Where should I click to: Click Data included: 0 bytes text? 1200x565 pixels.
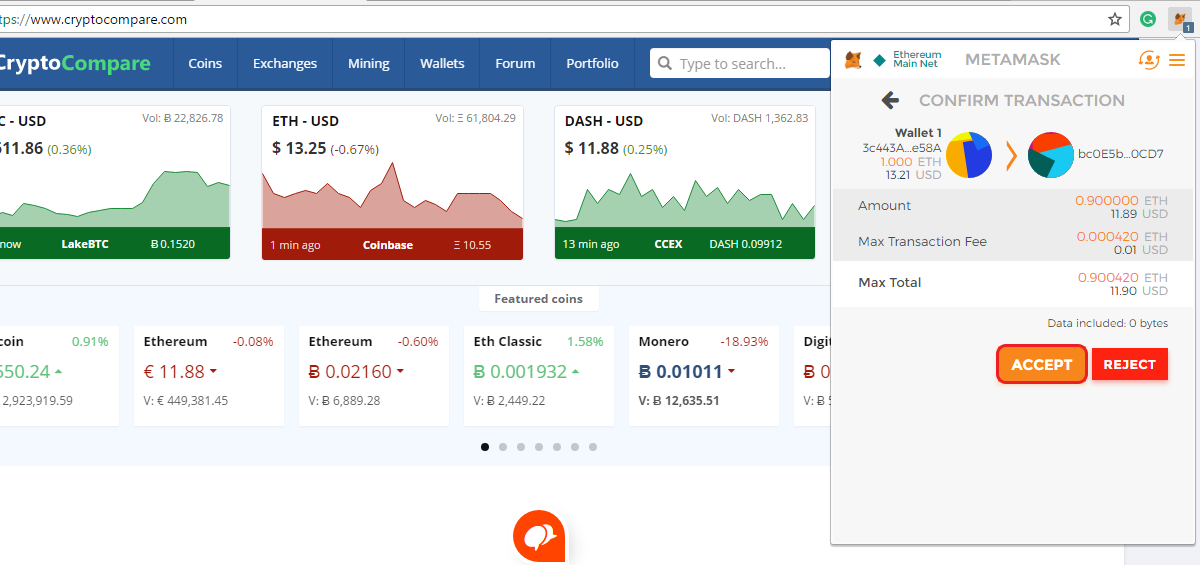1108,323
